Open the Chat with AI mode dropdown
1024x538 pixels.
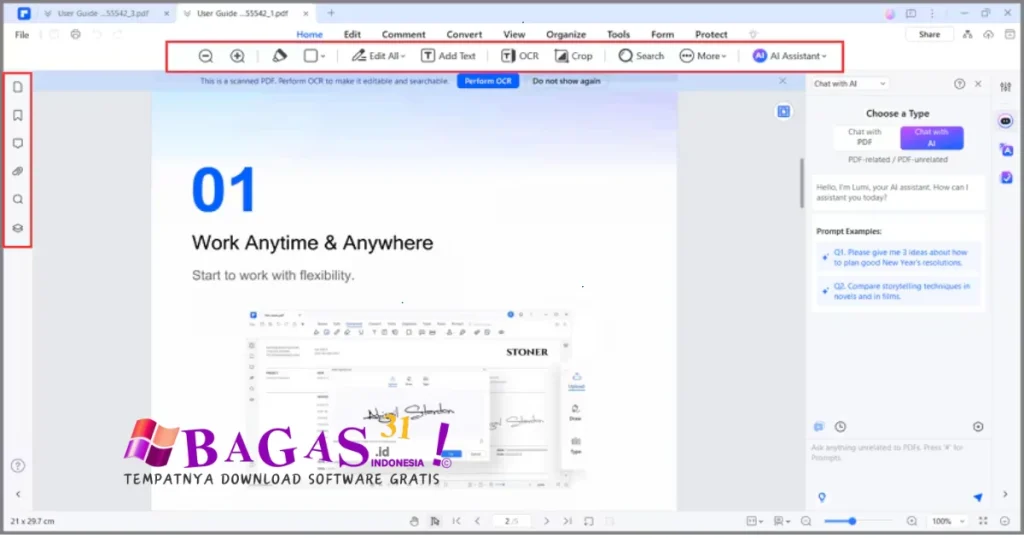click(x=850, y=84)
